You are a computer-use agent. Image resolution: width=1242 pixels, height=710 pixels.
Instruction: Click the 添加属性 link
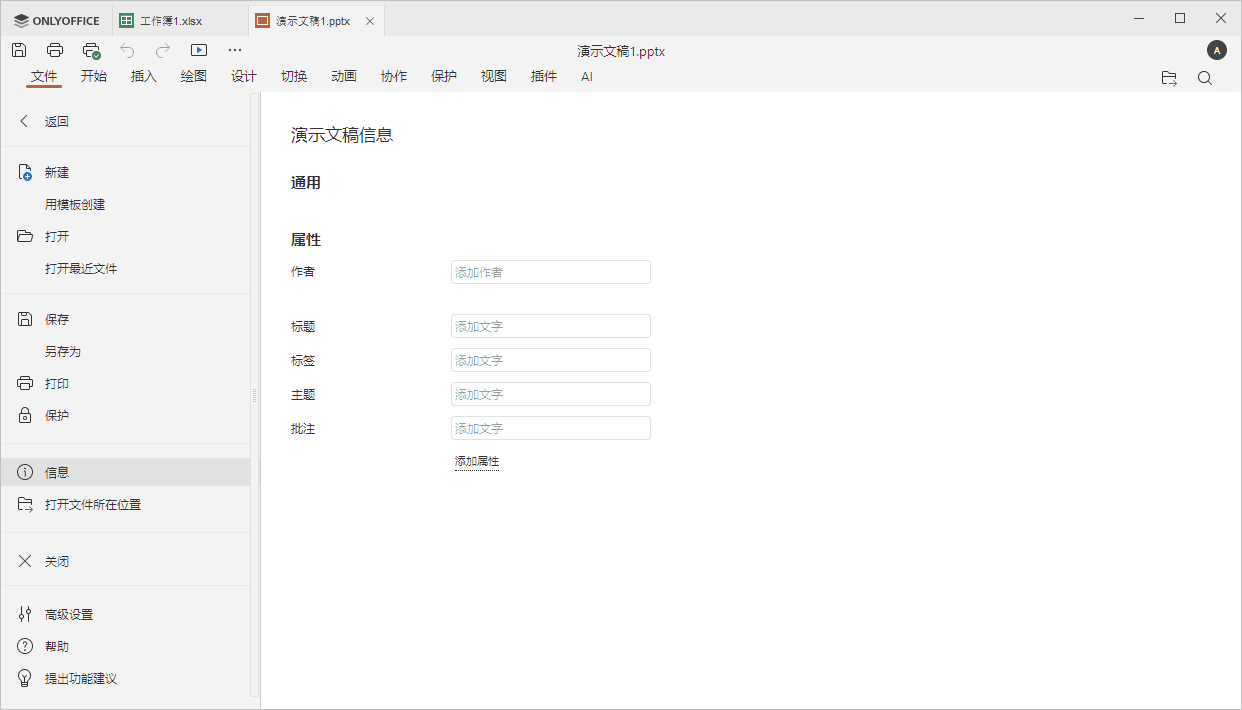pos(477,461)
